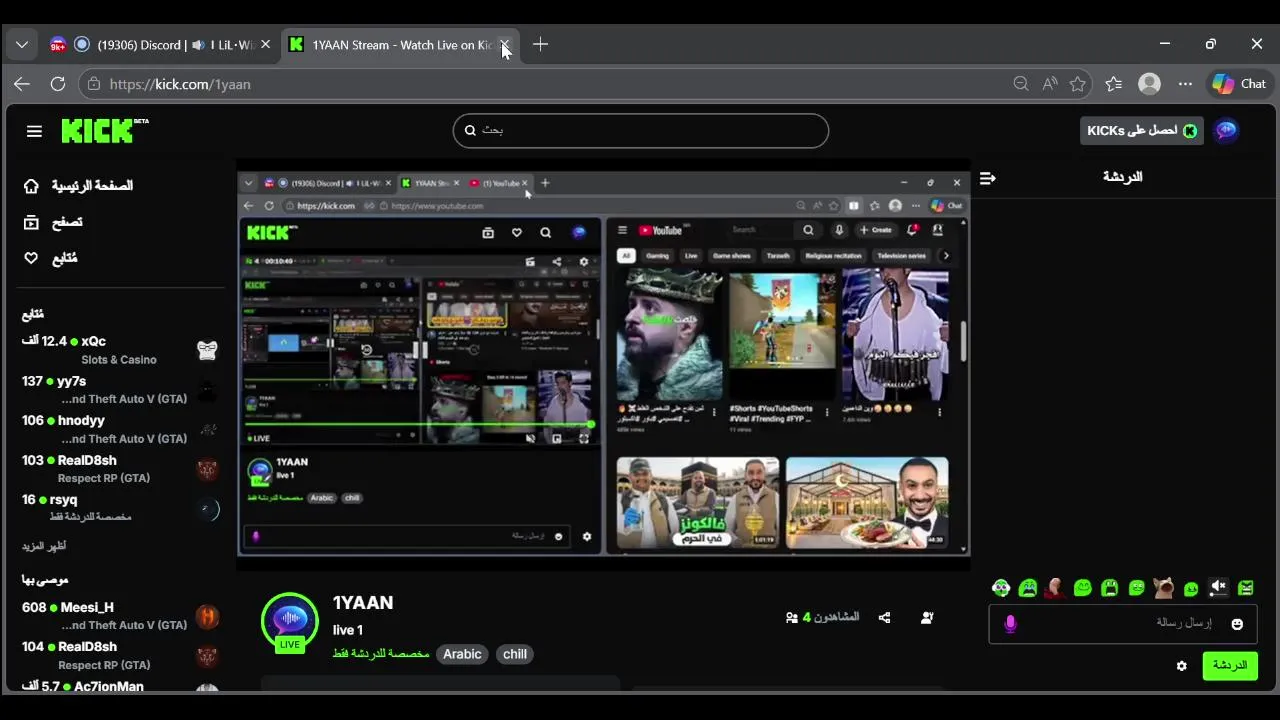Mute the Discord tab via its speaker icon
The image size is (1280, 720).
coord(198,45)
